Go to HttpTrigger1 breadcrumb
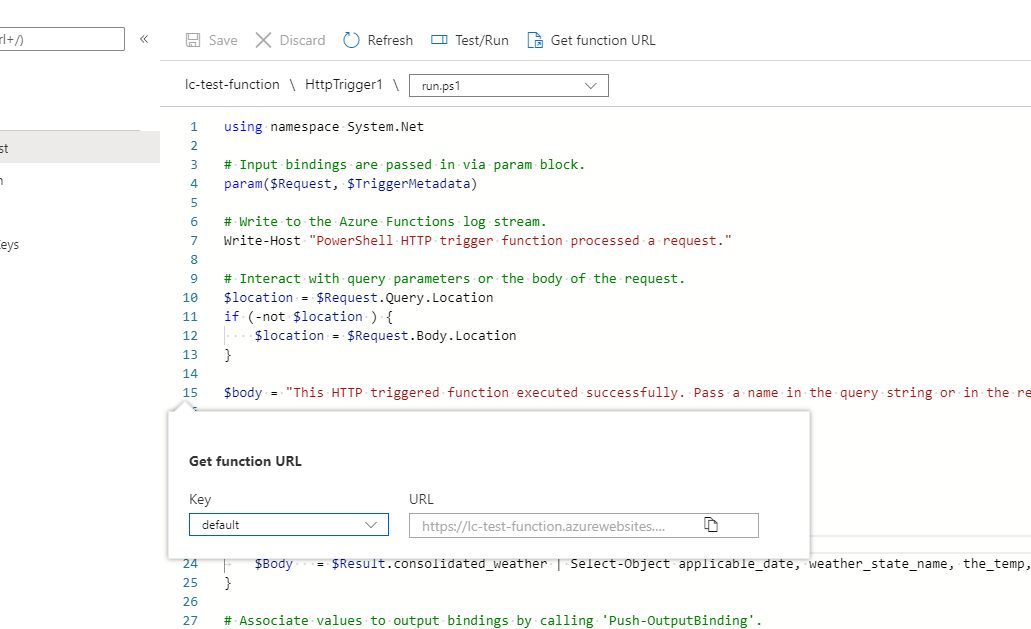Image resolution: width=1031 pixels, height=629 pixels. 344,85
